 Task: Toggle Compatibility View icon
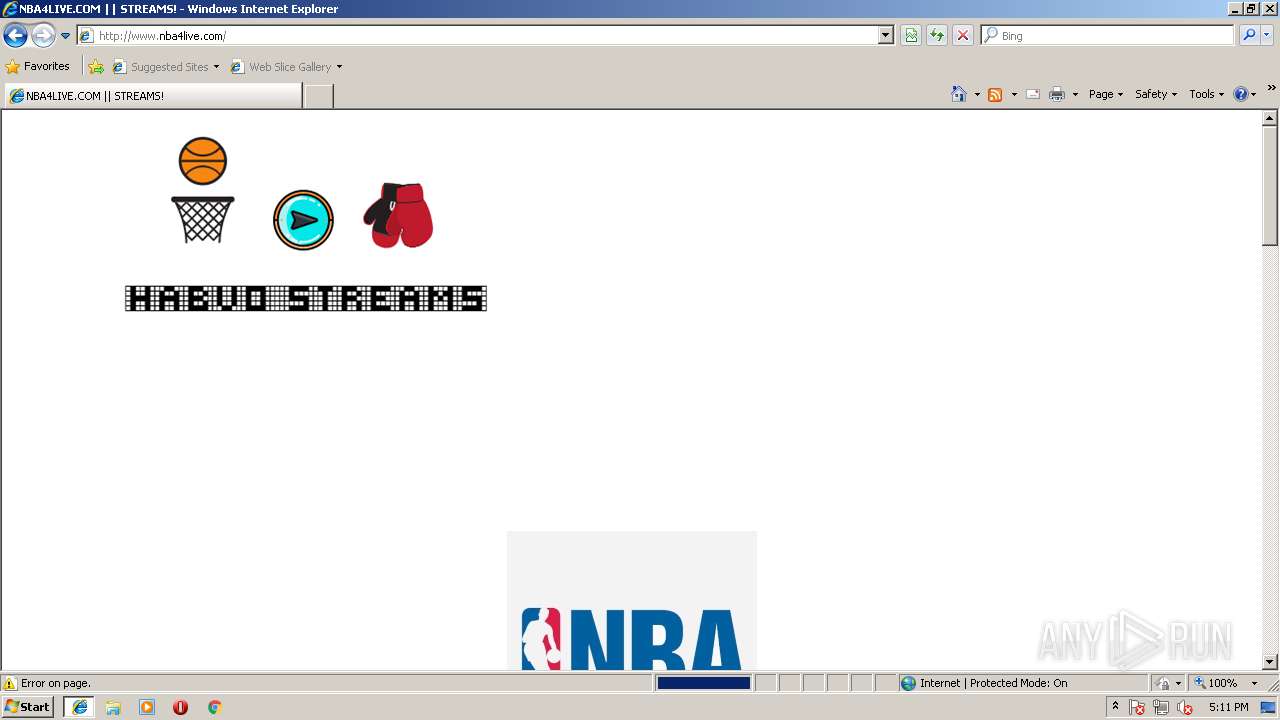point(911,35)
